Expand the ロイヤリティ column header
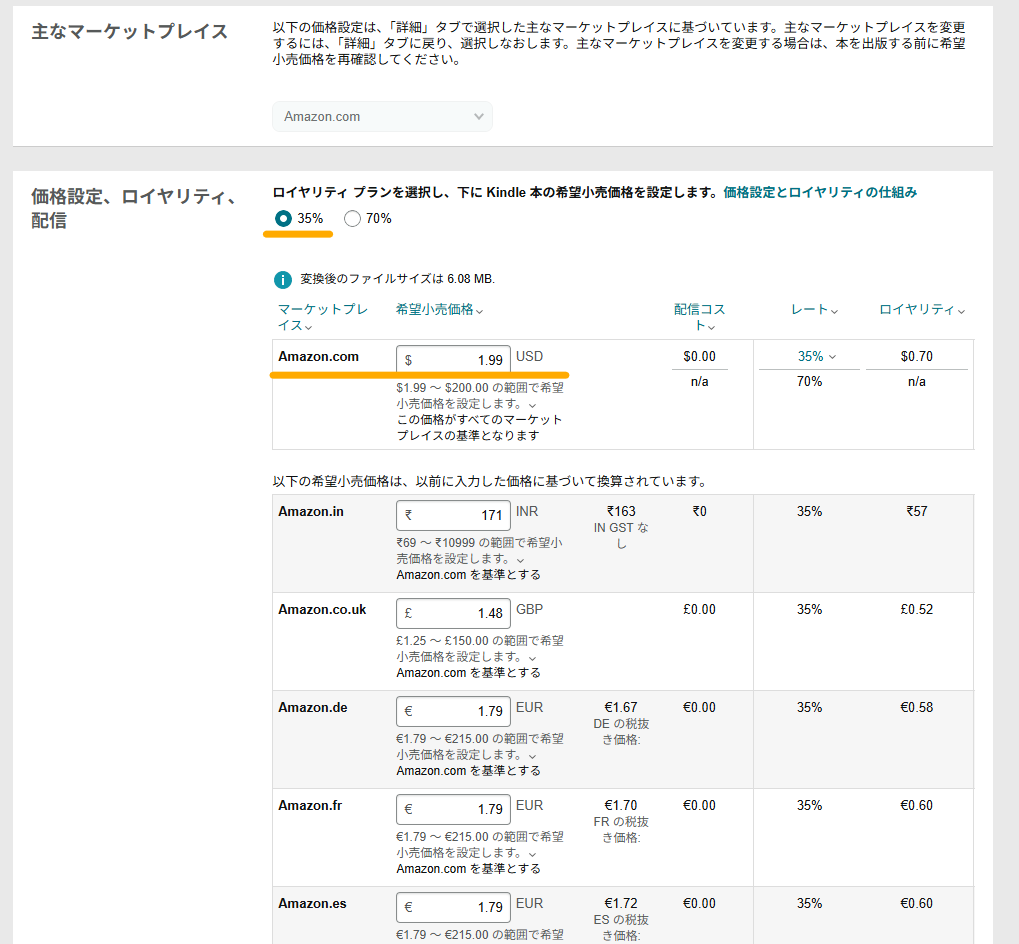 click(922, 310)
